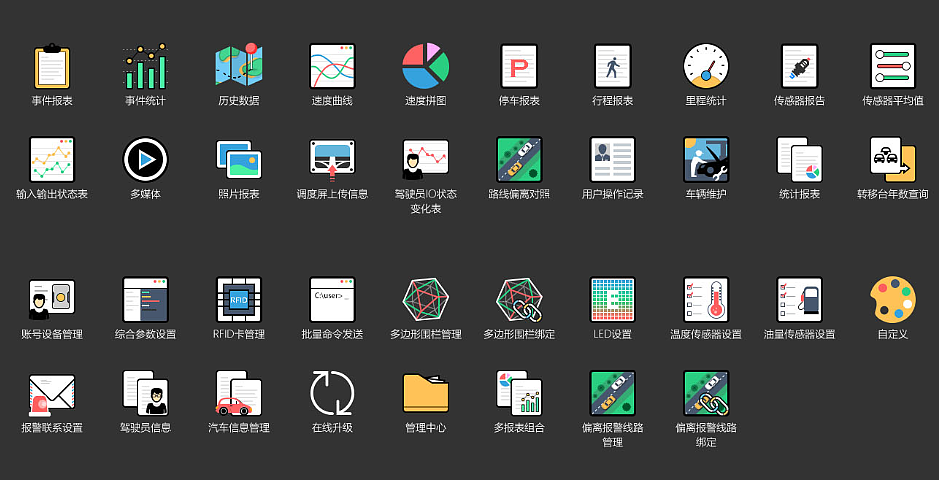Open the 账号设备管理 icon
The height and width of the screenshot is (480, 939).
[52, 299]
